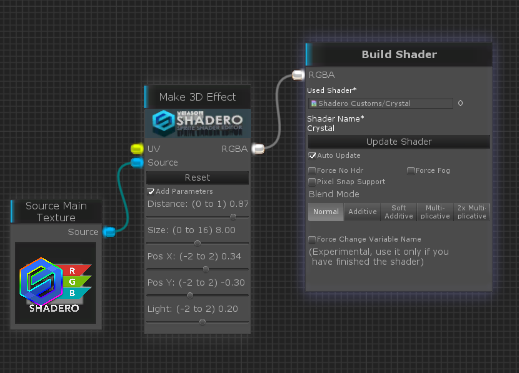Click the RGBA input connector on Build Shader
This screenshot has width=519, height=373.
point(298,75)
